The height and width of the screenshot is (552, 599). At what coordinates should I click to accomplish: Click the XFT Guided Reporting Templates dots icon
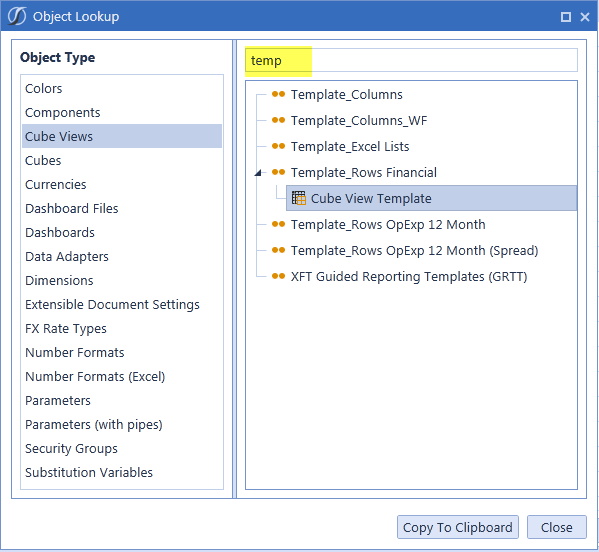[278, 276]
